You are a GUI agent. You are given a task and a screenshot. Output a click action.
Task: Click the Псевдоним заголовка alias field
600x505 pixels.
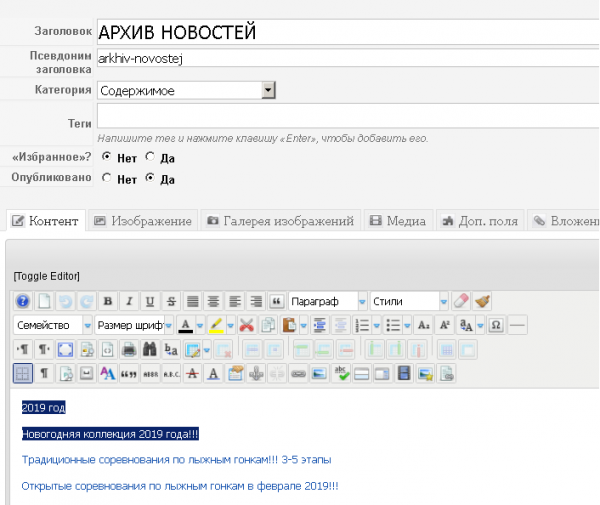pos(348,58)
